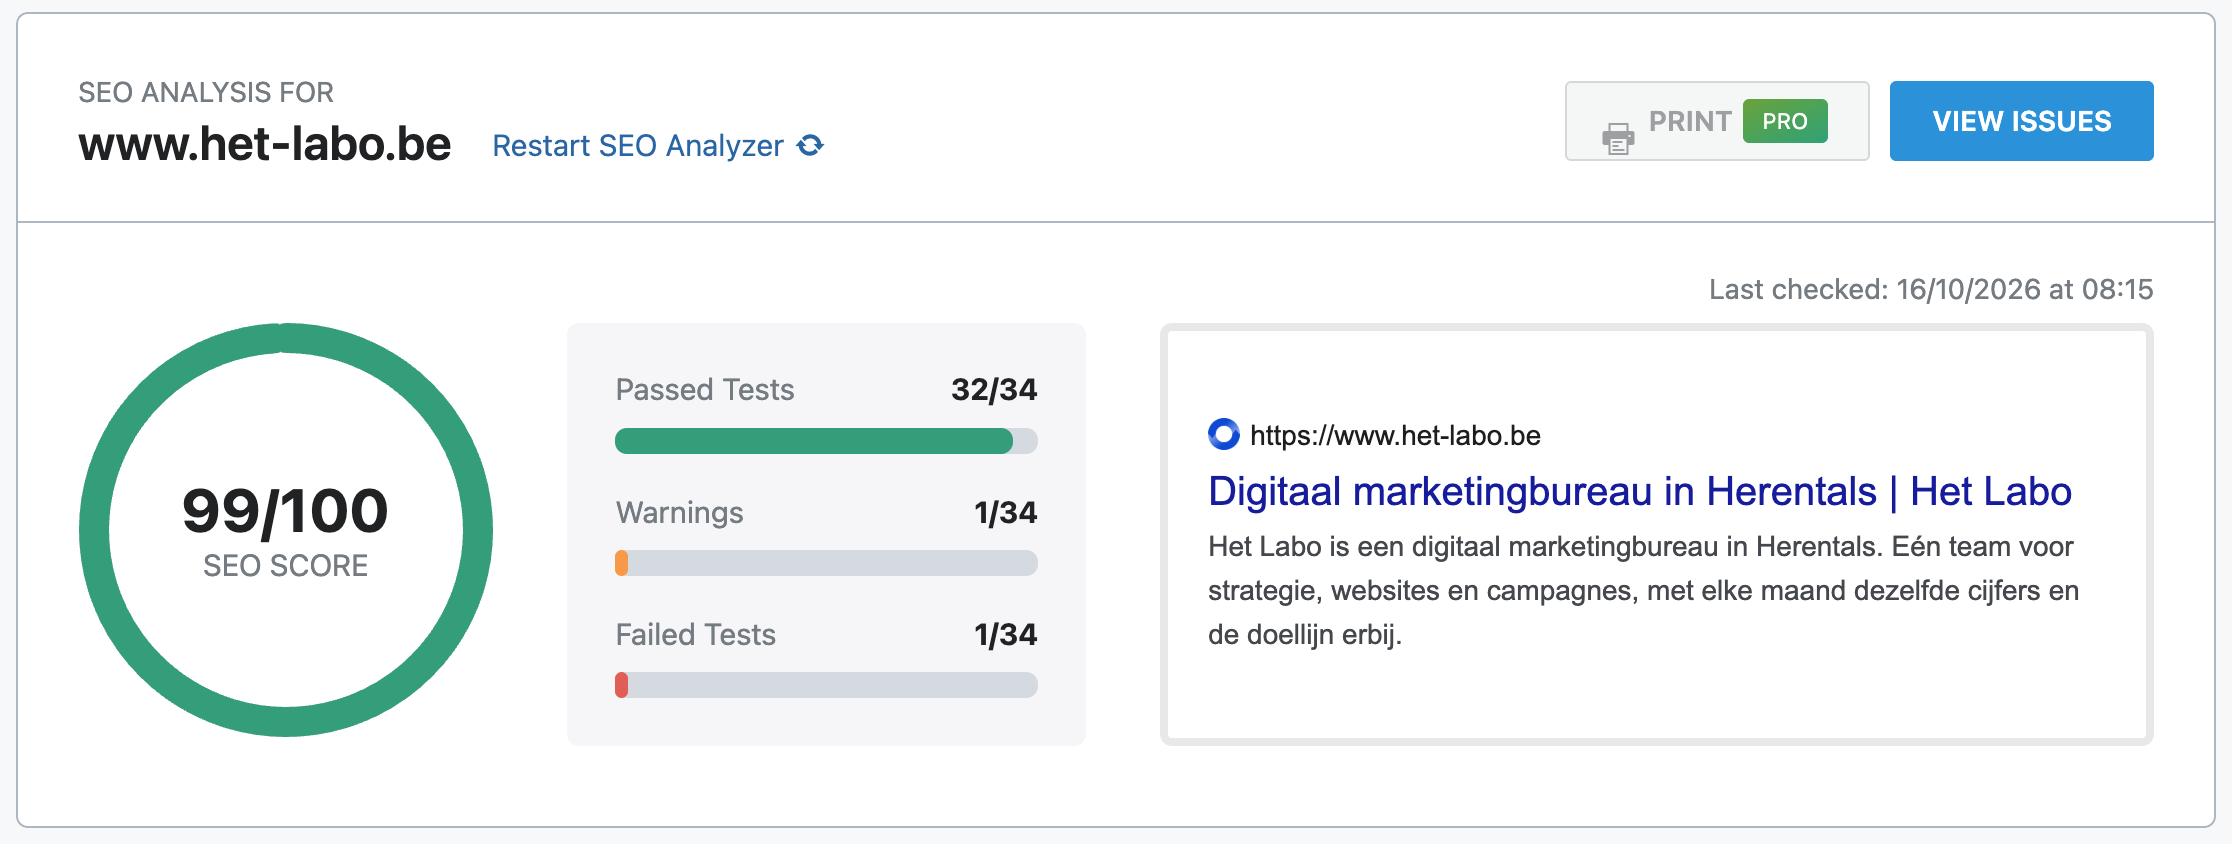Click the Warnings 1/34 count

pos(1006,513)
